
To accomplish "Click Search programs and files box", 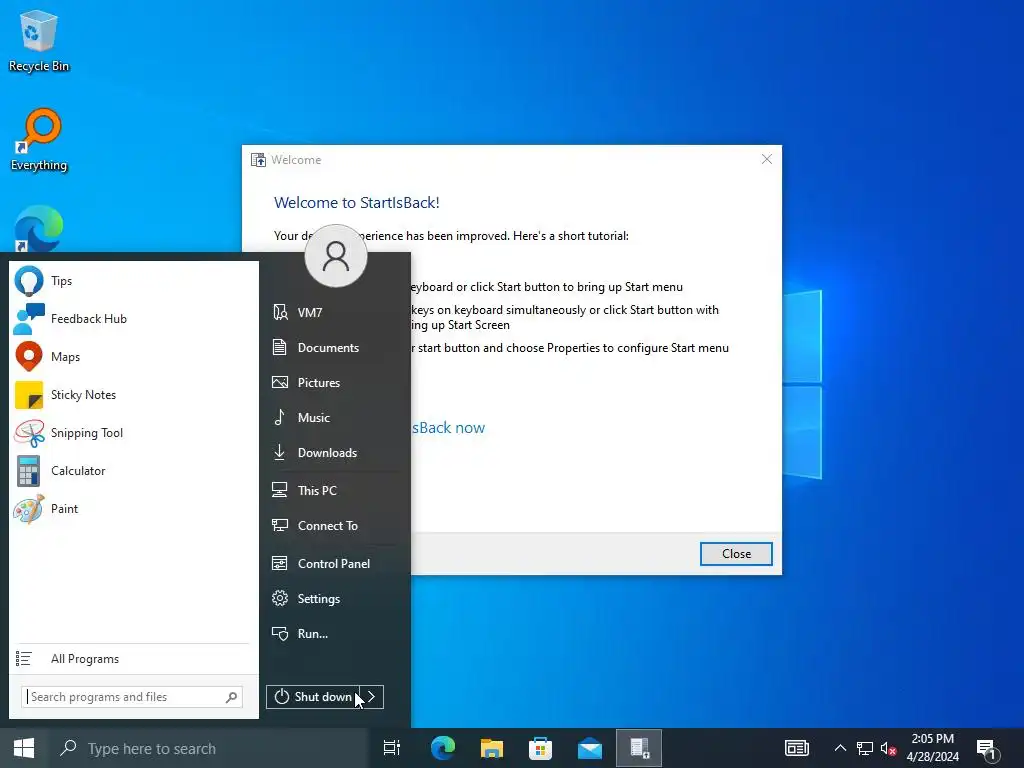I will click(132, 697).
